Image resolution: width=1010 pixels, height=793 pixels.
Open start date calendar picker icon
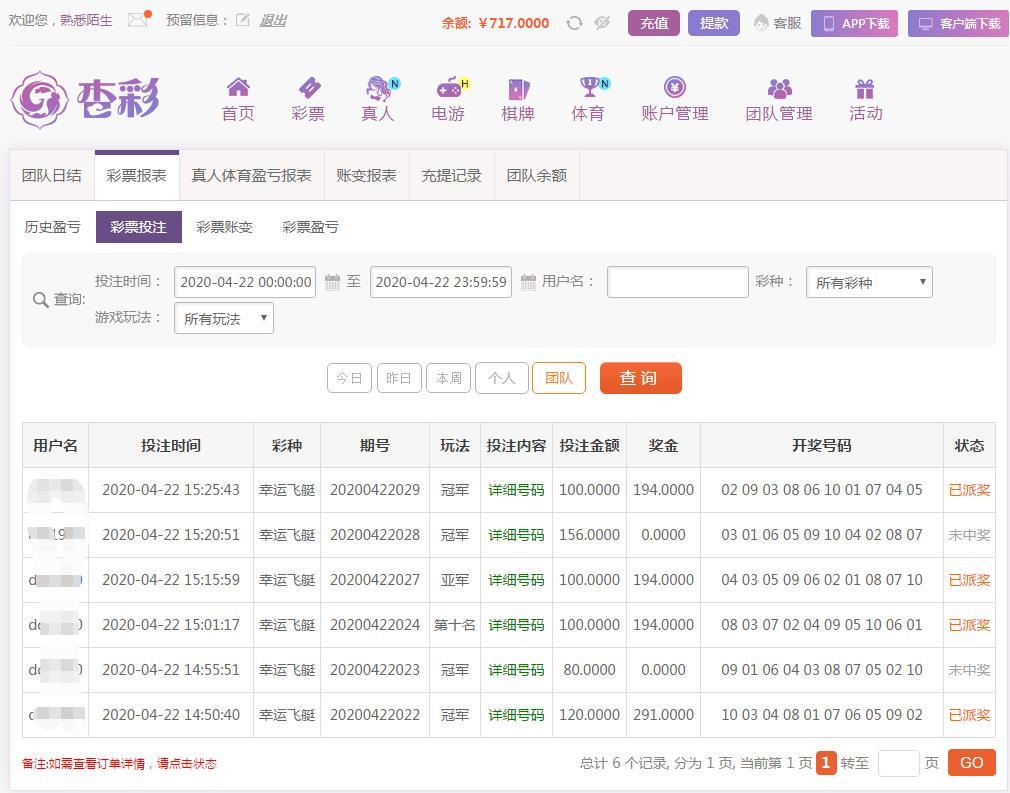(333, 283)
